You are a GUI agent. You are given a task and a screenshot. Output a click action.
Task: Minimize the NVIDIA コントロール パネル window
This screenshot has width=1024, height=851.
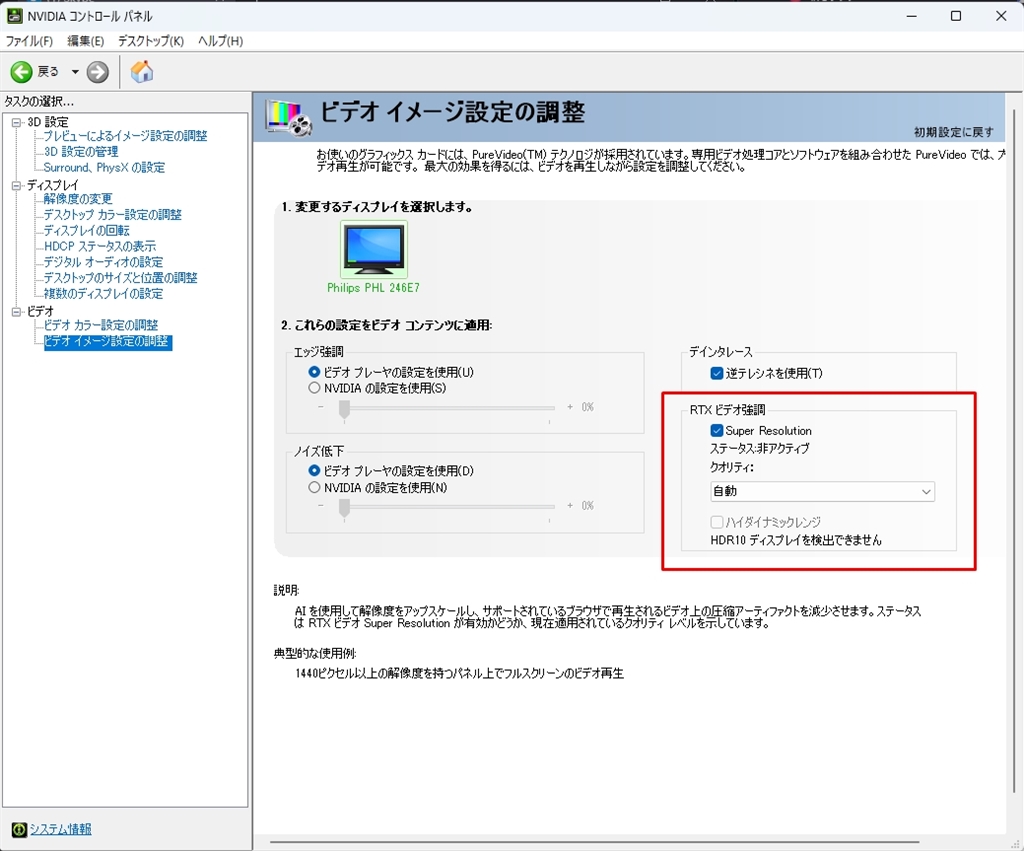(911, 16)
